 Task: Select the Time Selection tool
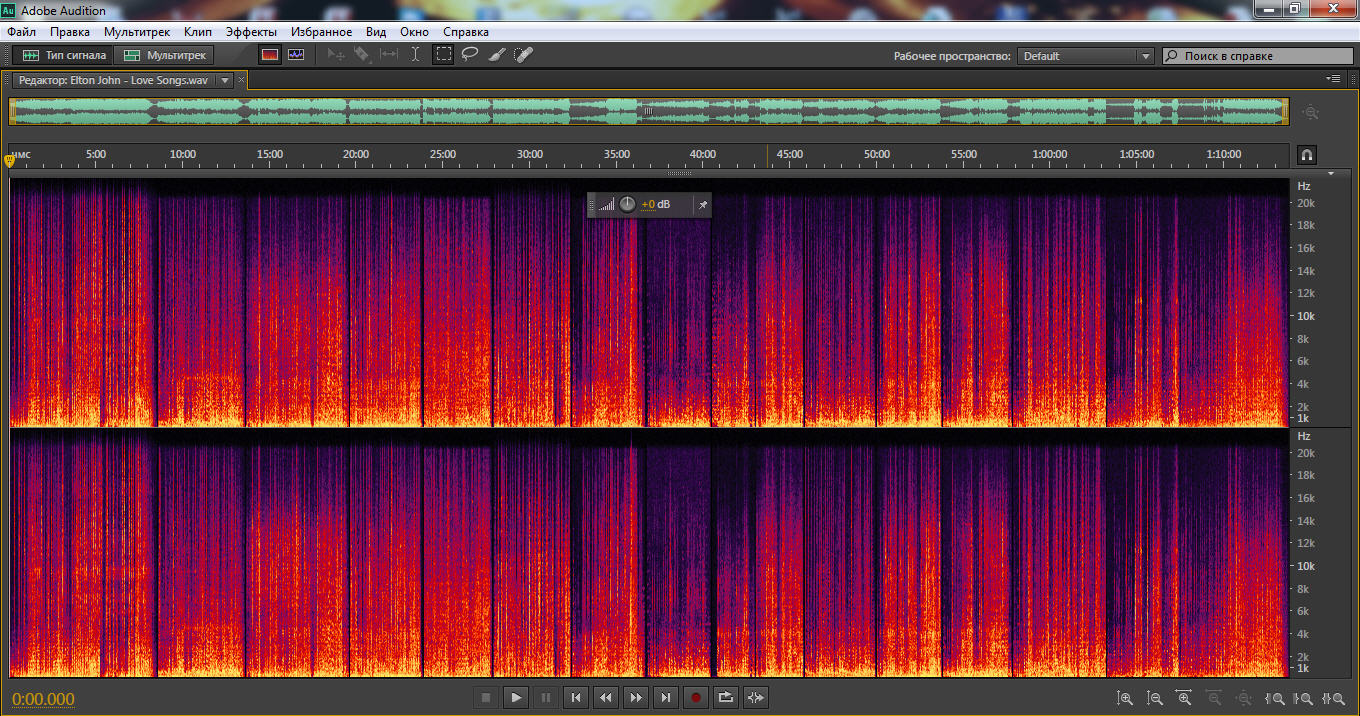416,55
